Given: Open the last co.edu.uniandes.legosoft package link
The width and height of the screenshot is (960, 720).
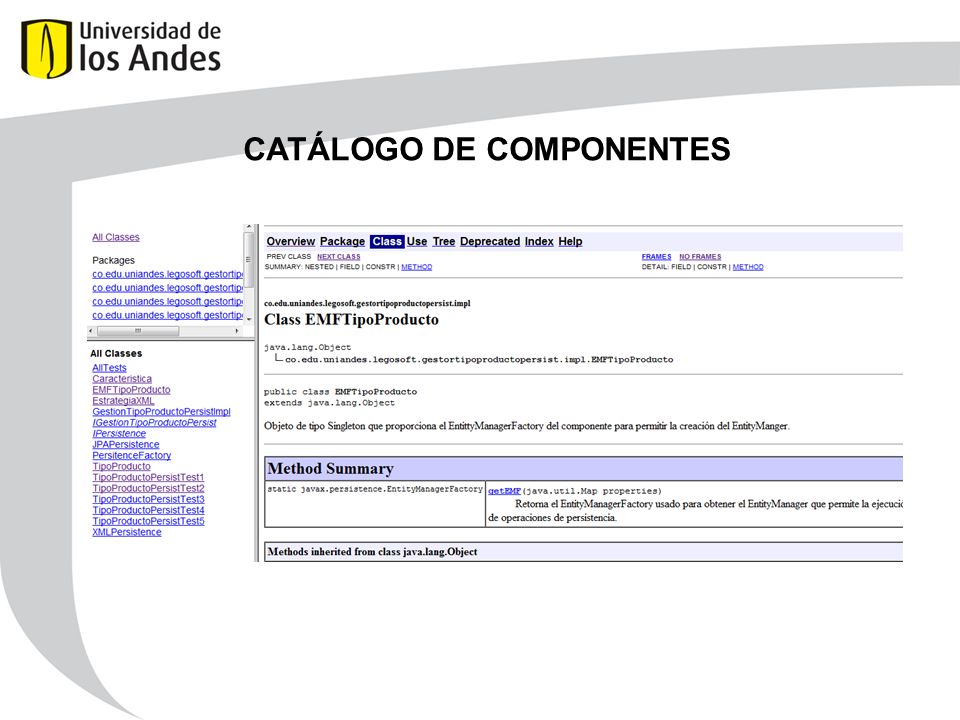Looking at the screenshot, I should click(168, 315).
